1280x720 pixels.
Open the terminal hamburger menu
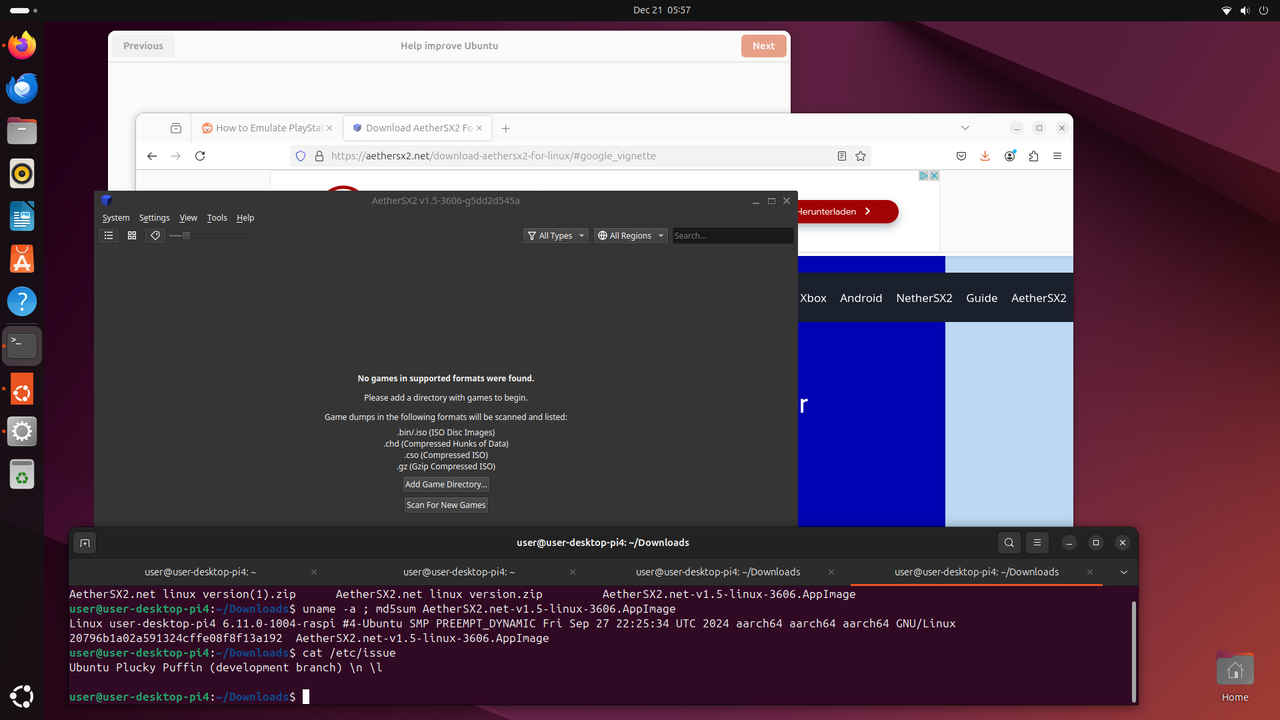[1038, 543]
